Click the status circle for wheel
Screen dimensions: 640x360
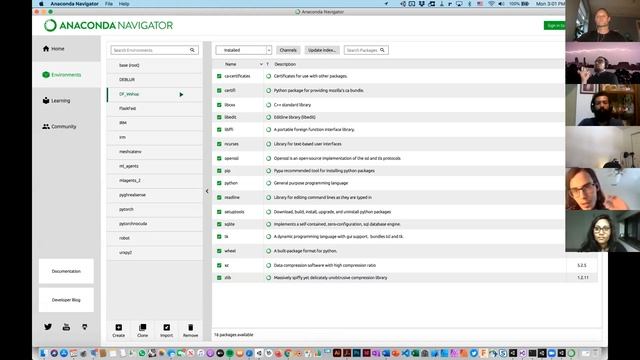pyautogui.click(x=269, y=251)
